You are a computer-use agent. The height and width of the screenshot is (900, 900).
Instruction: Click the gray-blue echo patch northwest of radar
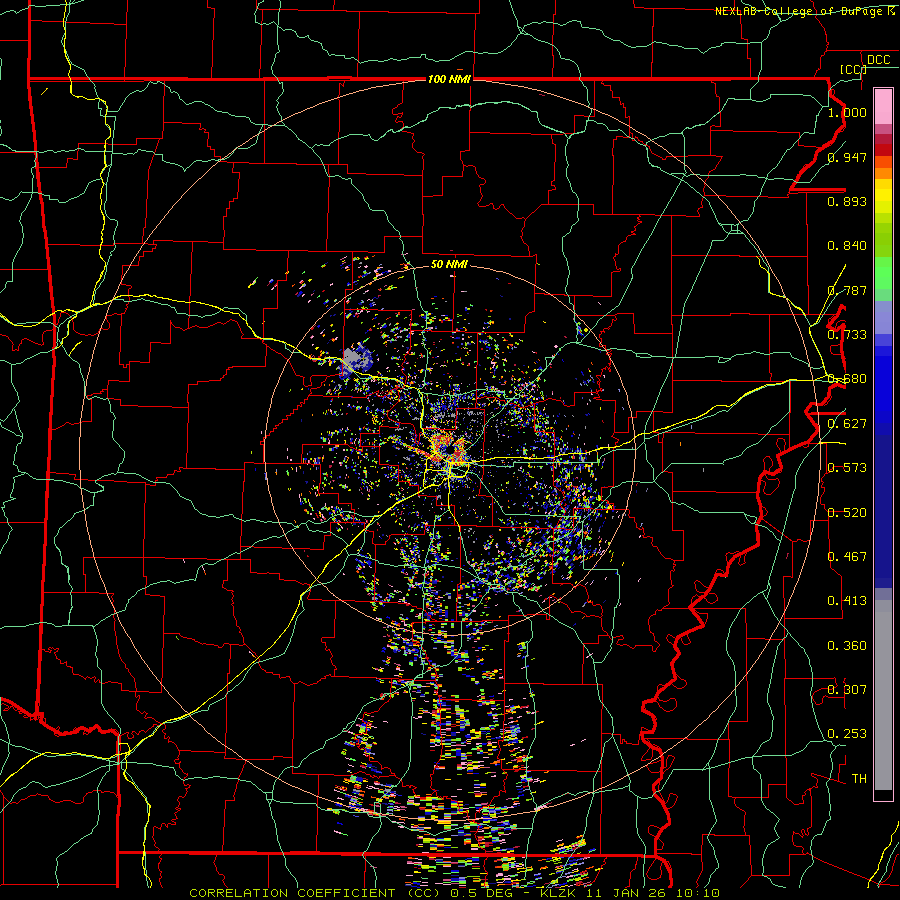click(x=356, y=359)
